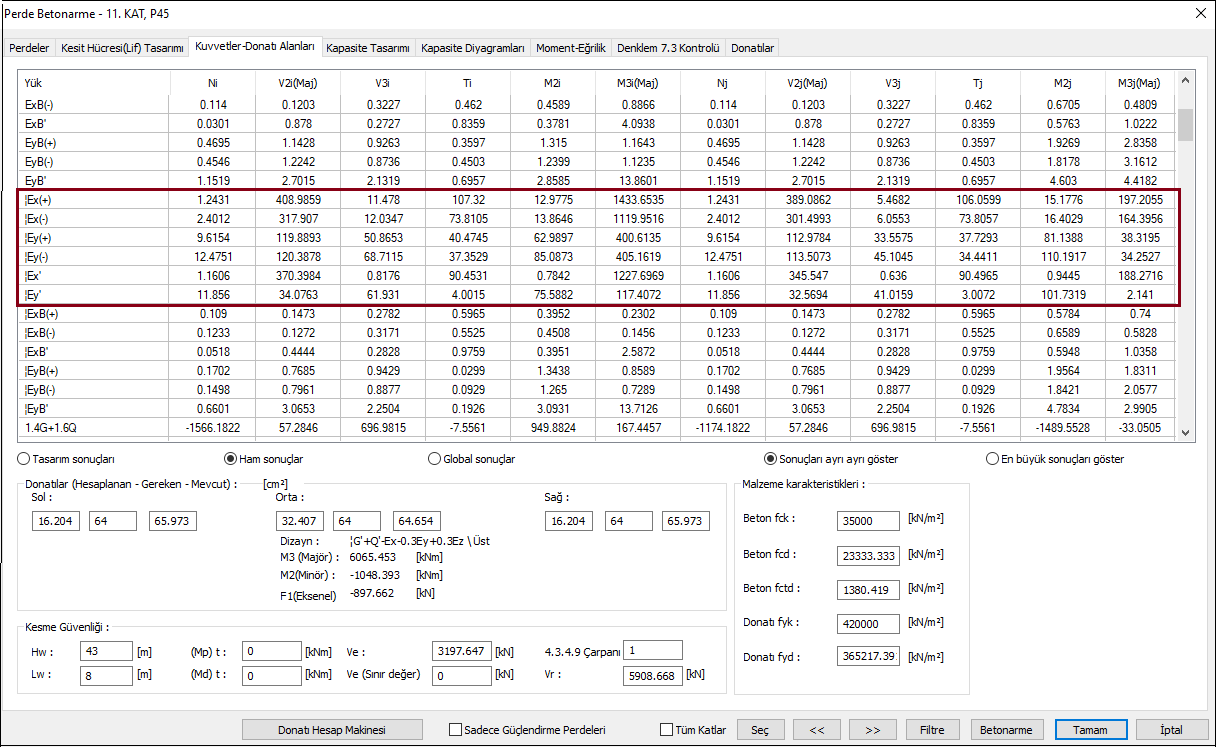Click the 4.3.4.9 Çarpanı input field

(652, 651)
